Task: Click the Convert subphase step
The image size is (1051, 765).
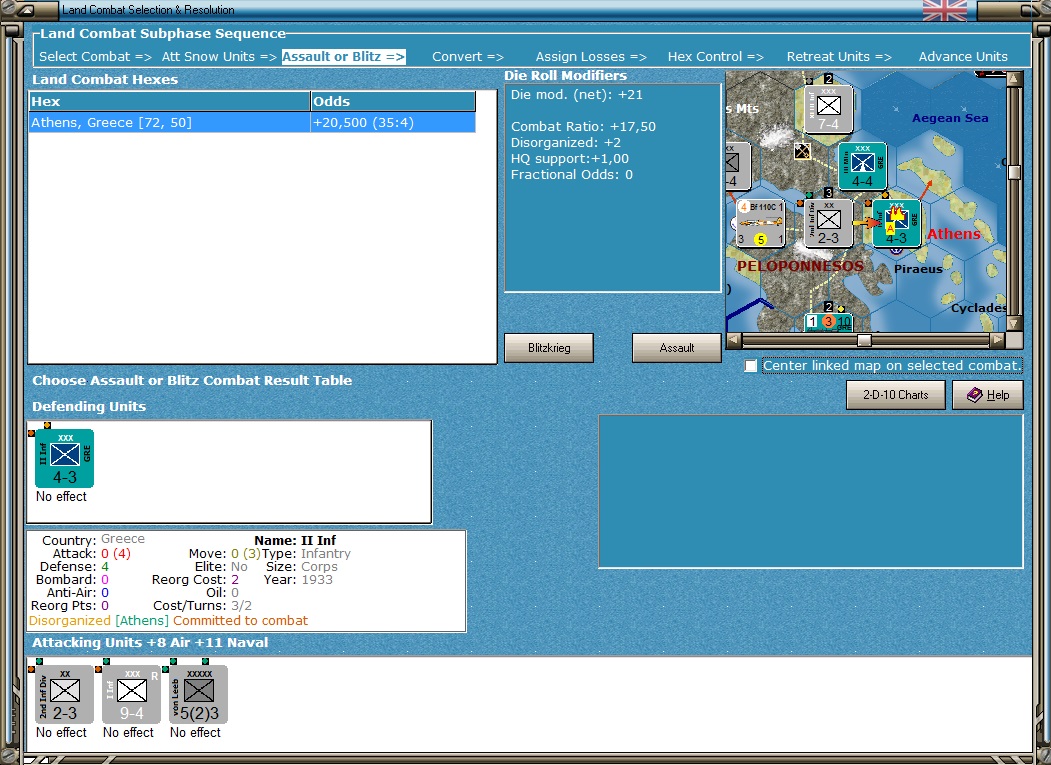Action: click(x=468, y=57)
